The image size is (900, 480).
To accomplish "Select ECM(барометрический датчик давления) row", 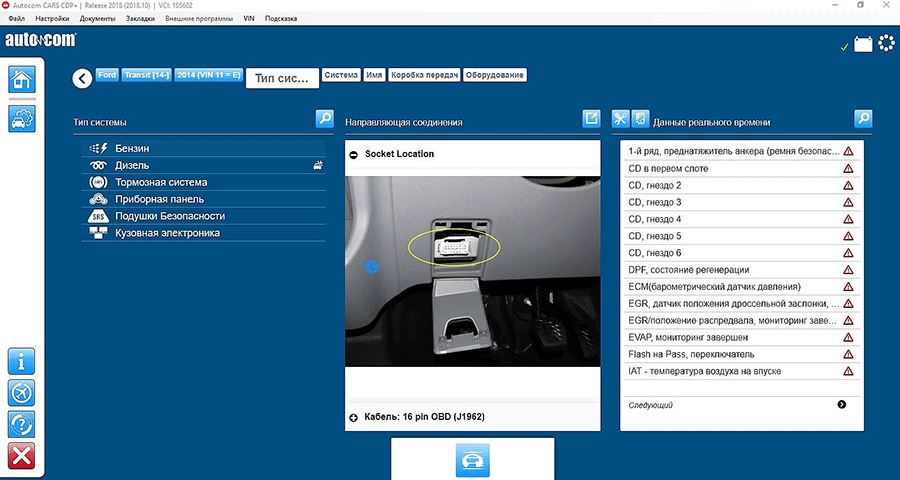I will coord(740,287).
